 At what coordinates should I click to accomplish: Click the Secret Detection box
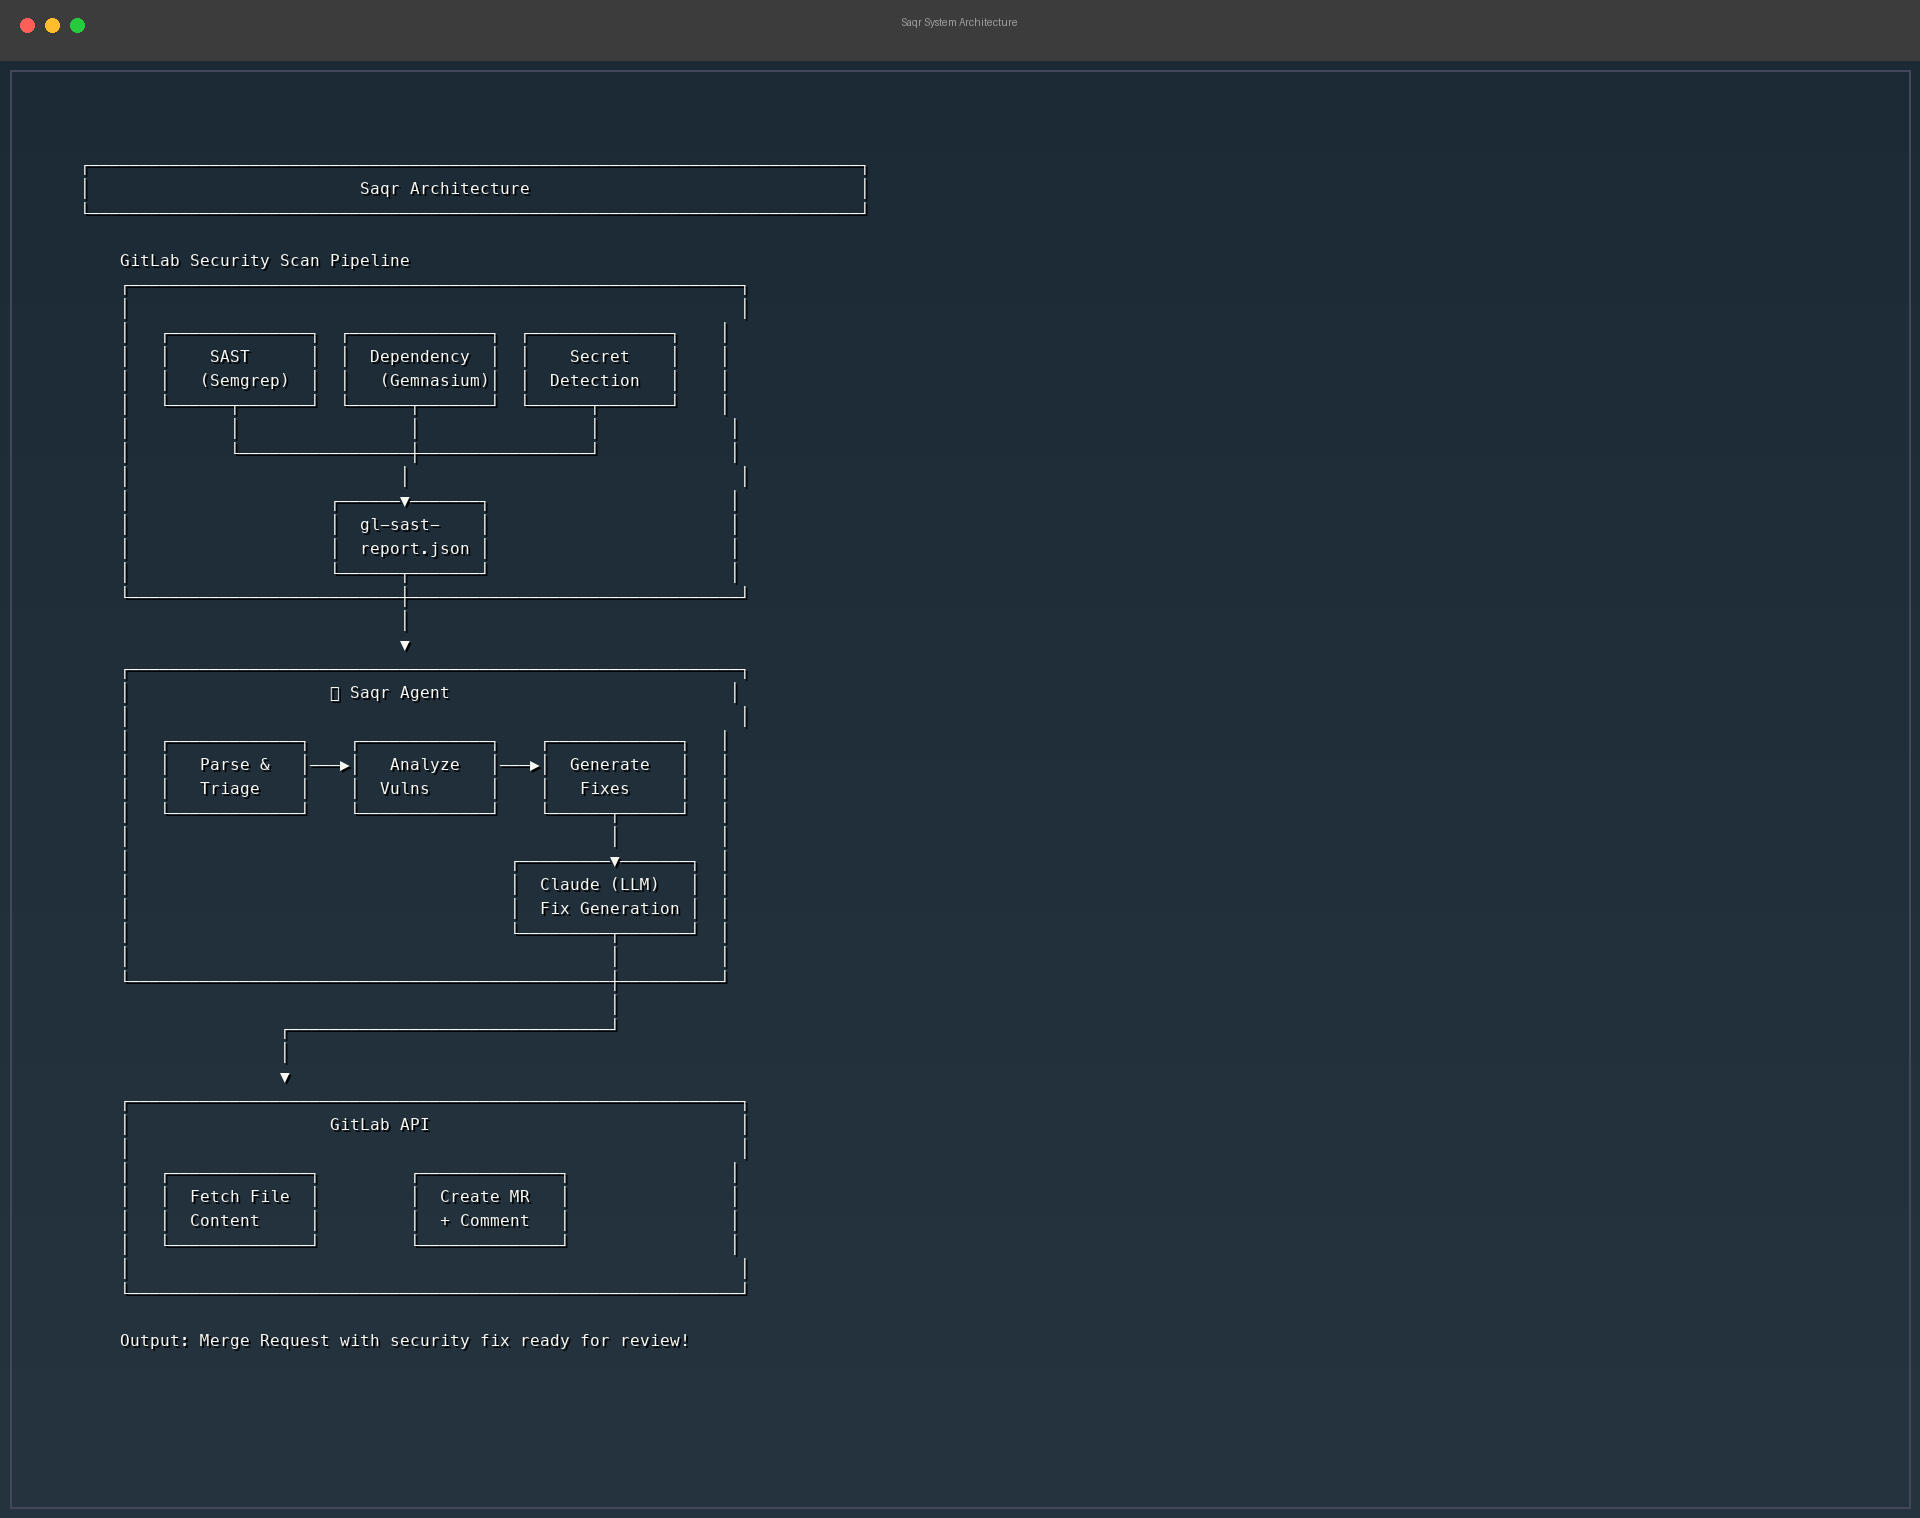pos(599,369)
